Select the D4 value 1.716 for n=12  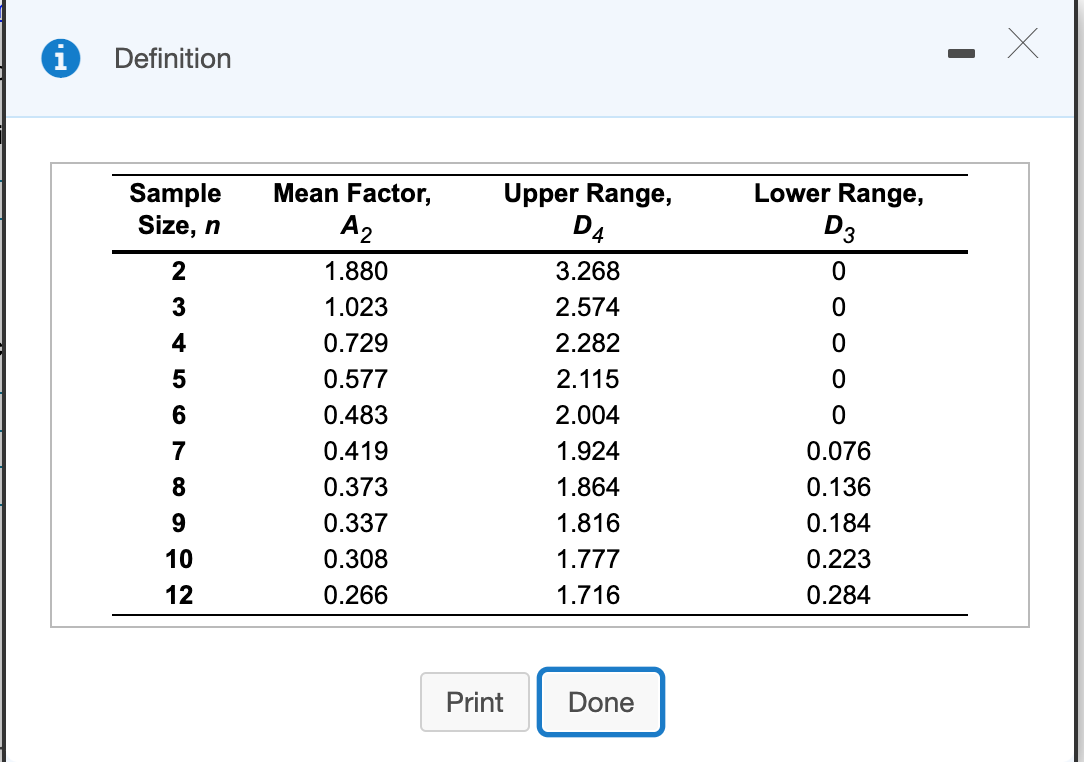590,595
